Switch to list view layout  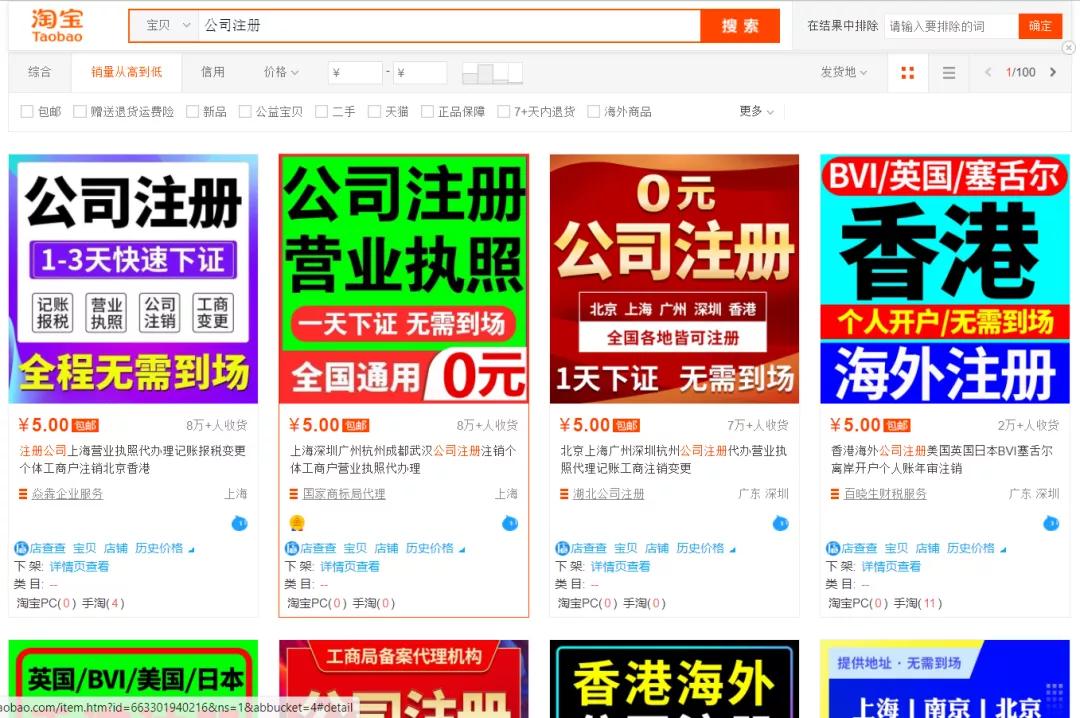948,72
